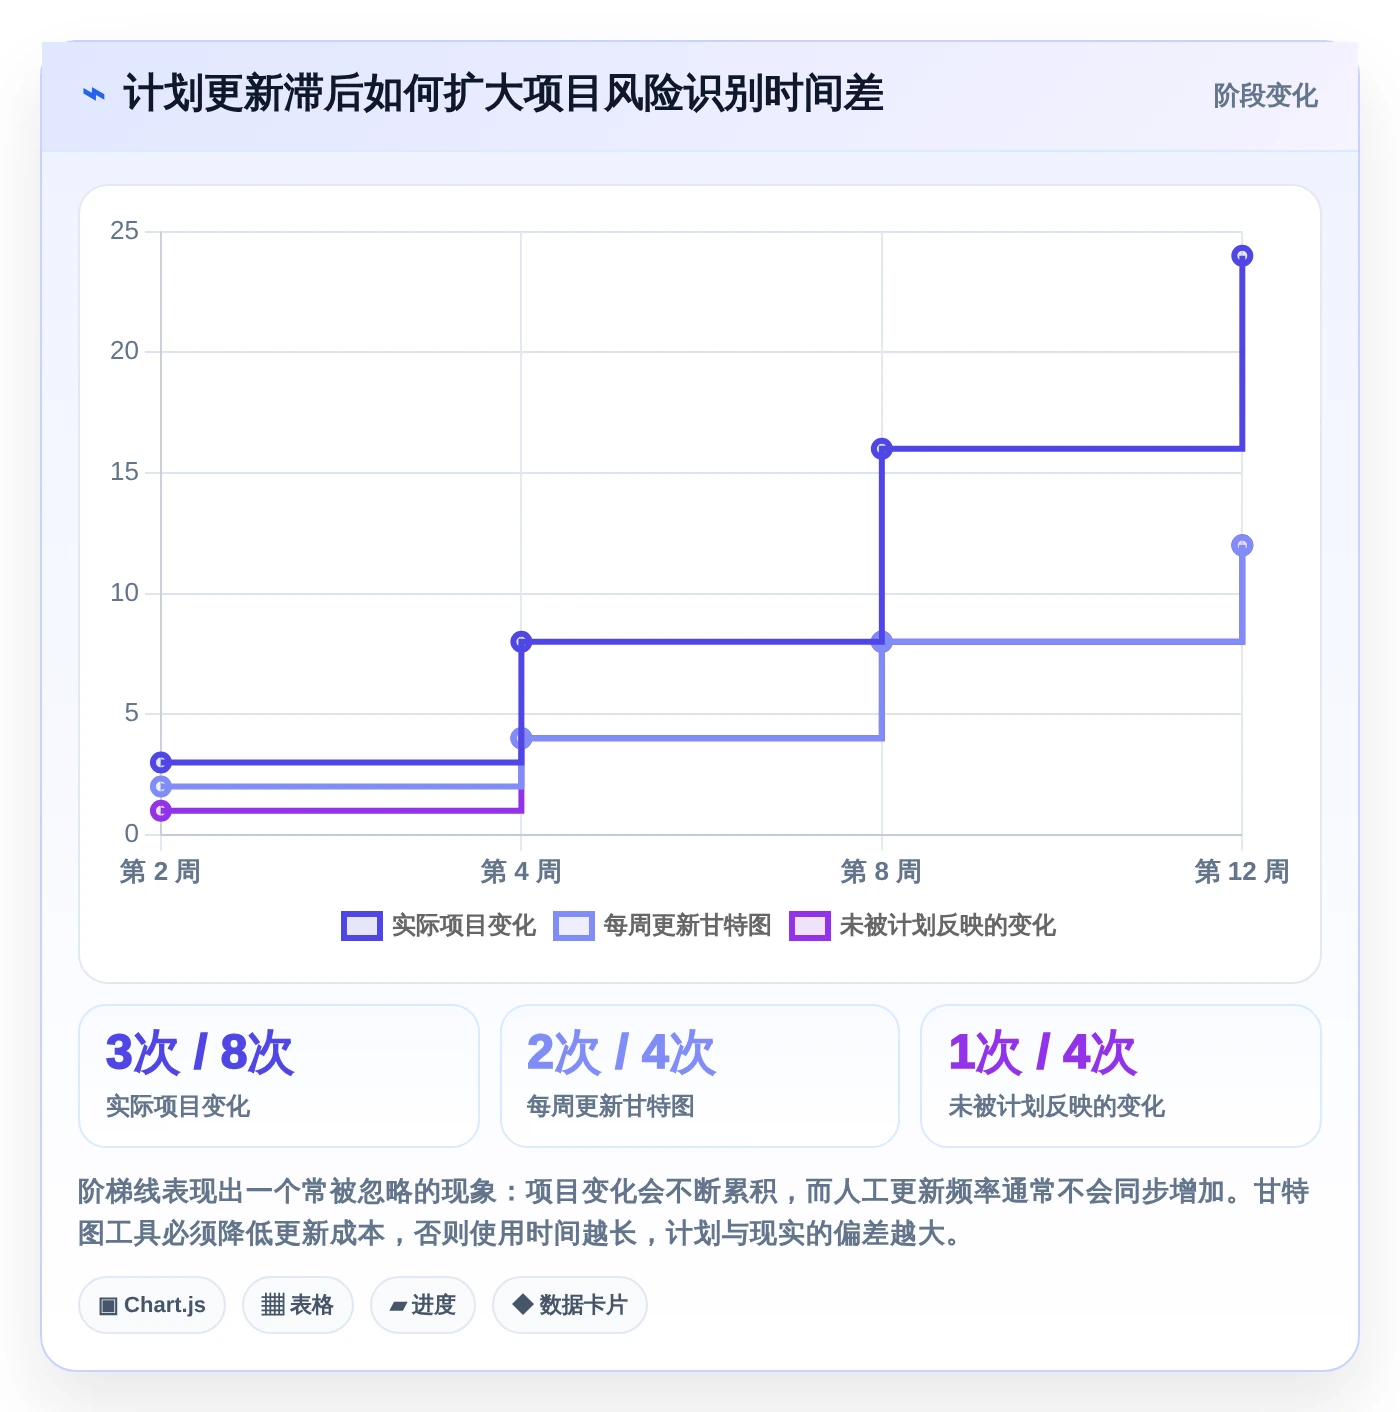Click the week 2 purple point at 1

click(161, 810)
